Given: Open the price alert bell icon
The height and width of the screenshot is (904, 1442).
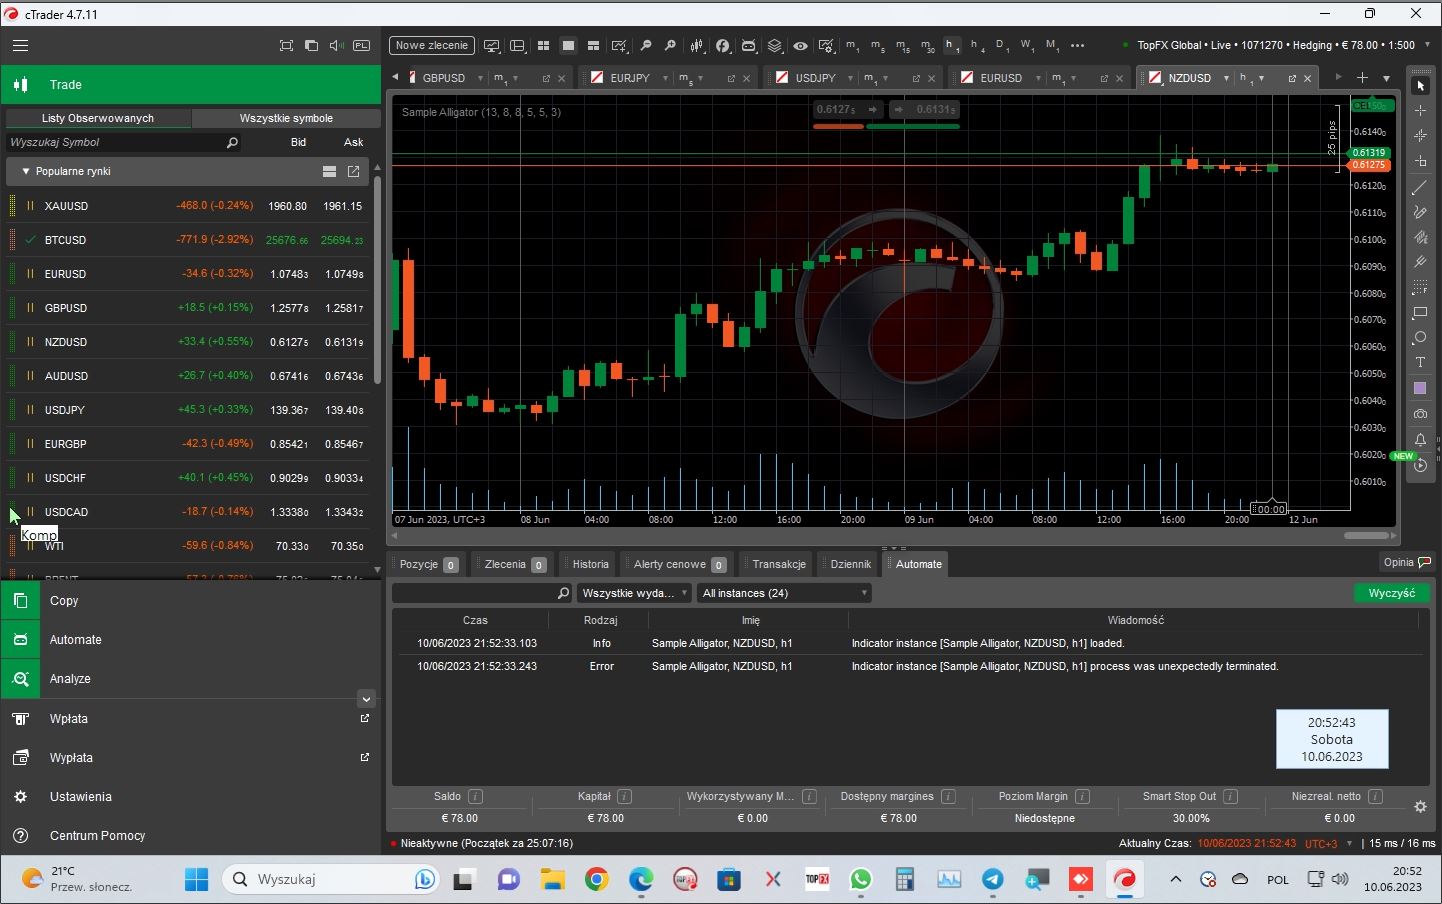Looking at the screenshot, I should (1420, 439).
